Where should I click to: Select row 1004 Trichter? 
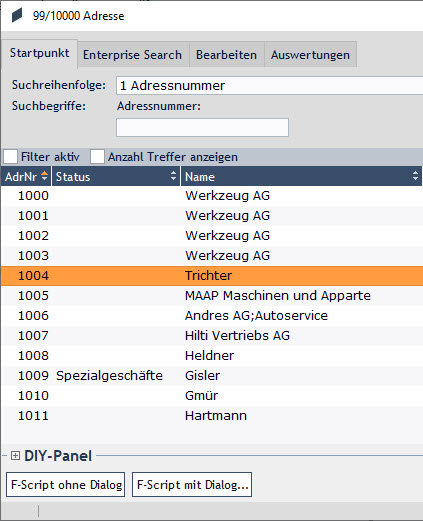212,276
